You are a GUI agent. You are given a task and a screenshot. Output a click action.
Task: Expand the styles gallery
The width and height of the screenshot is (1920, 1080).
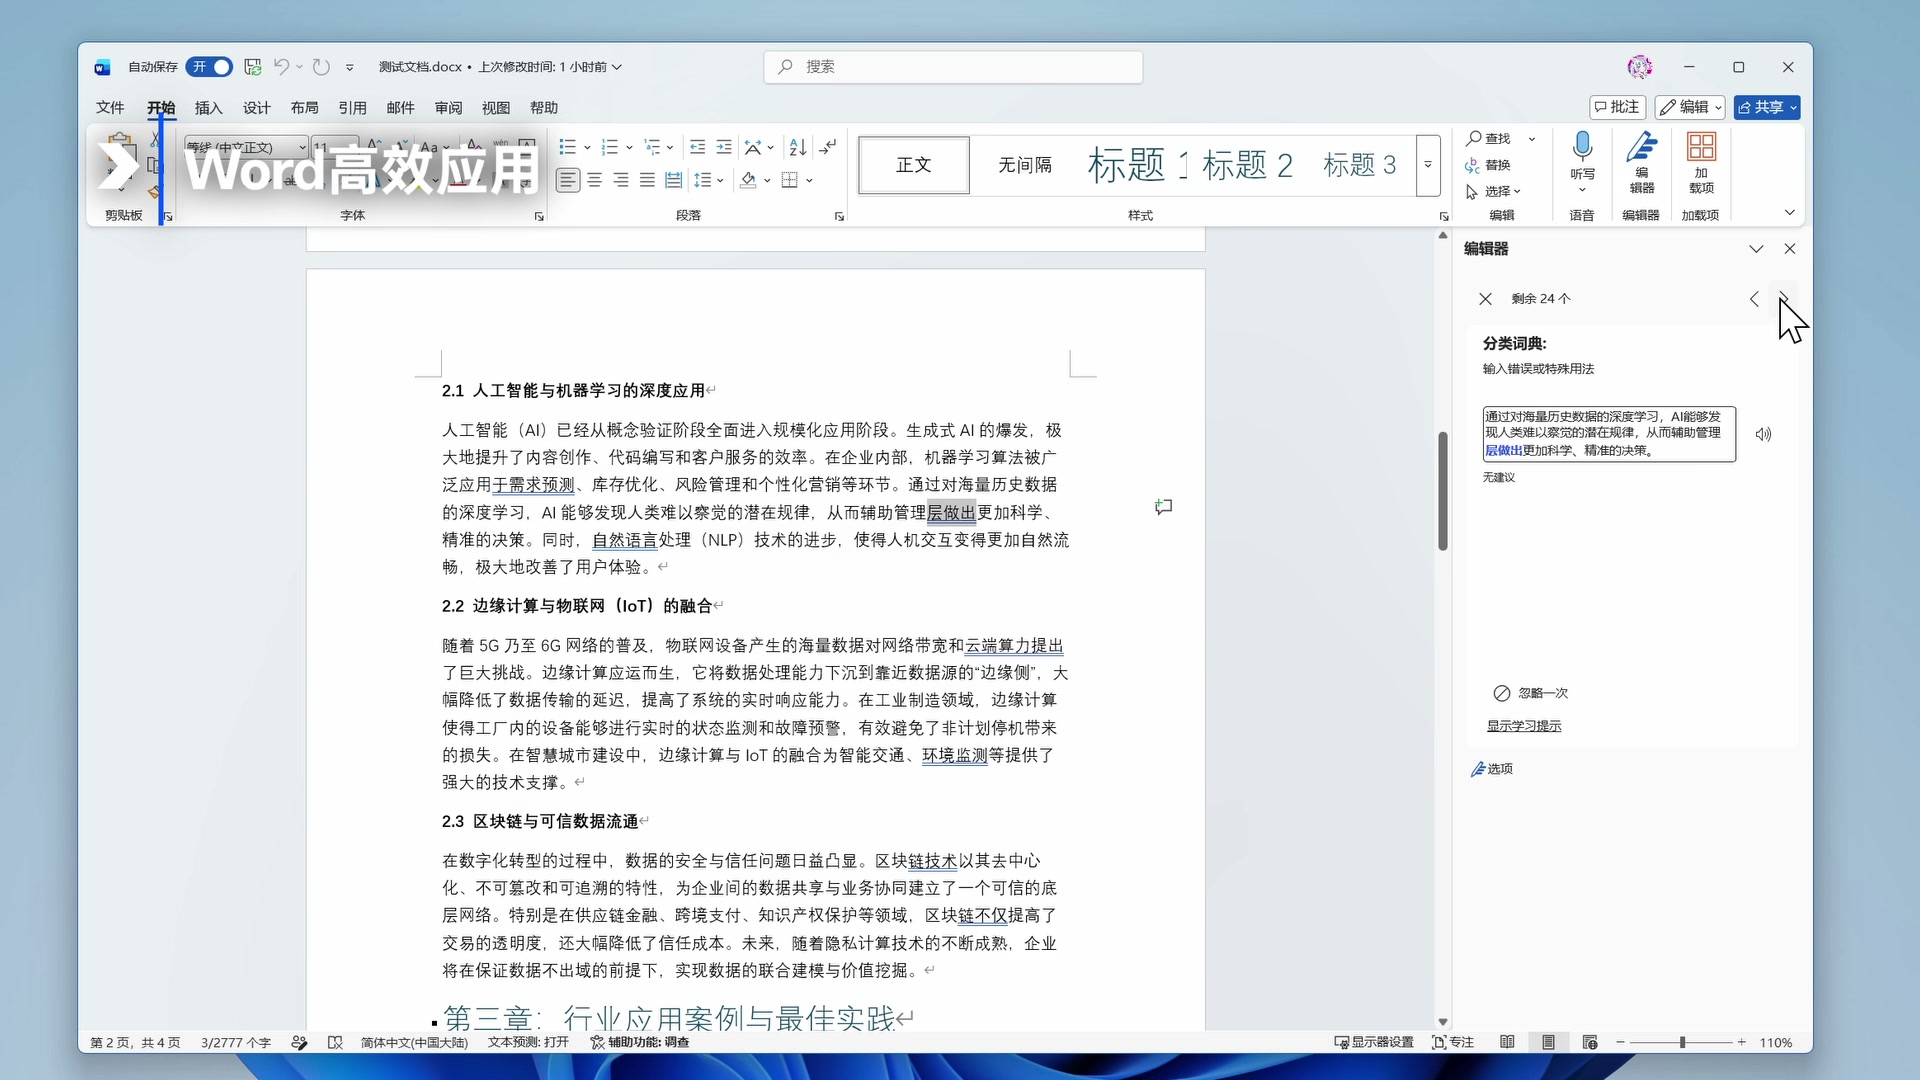1428,165
